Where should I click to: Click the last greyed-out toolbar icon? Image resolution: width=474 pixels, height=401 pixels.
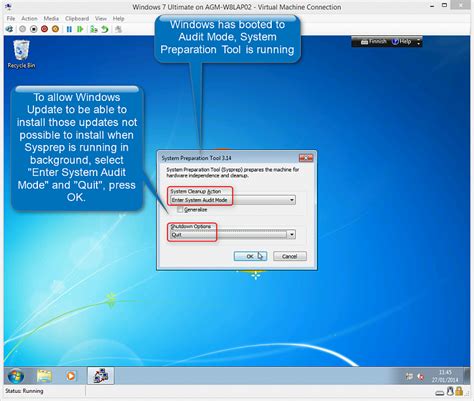118,29
